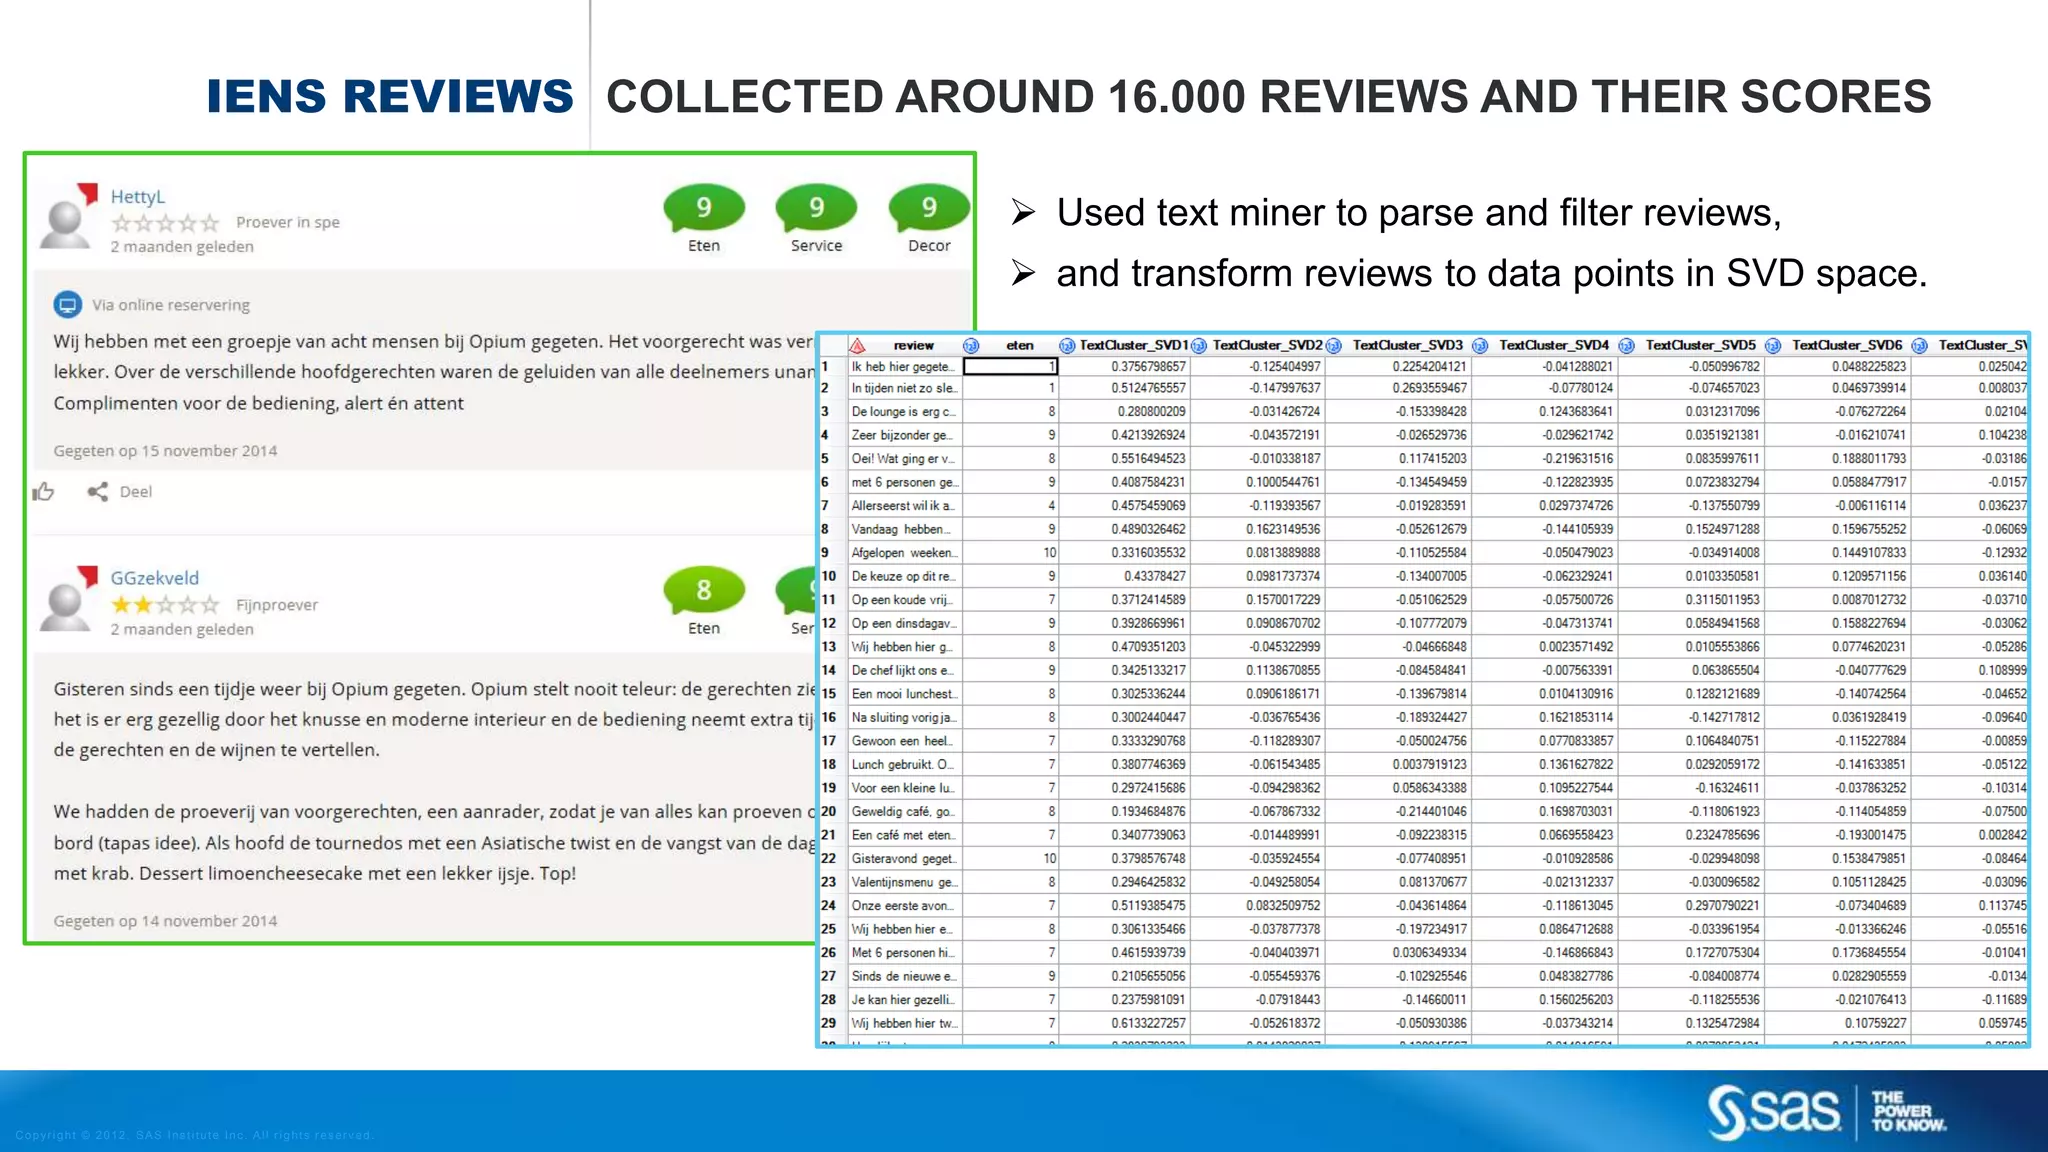
Task: Click the selected eten cell in row 1
Action: coord(1010,367)
